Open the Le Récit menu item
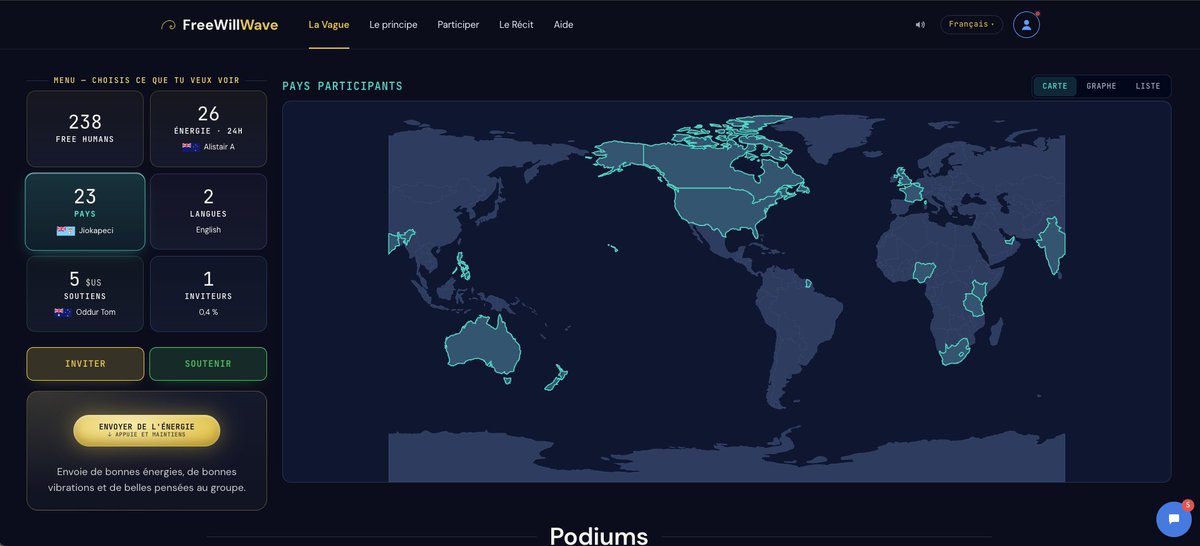 point(516,24)
